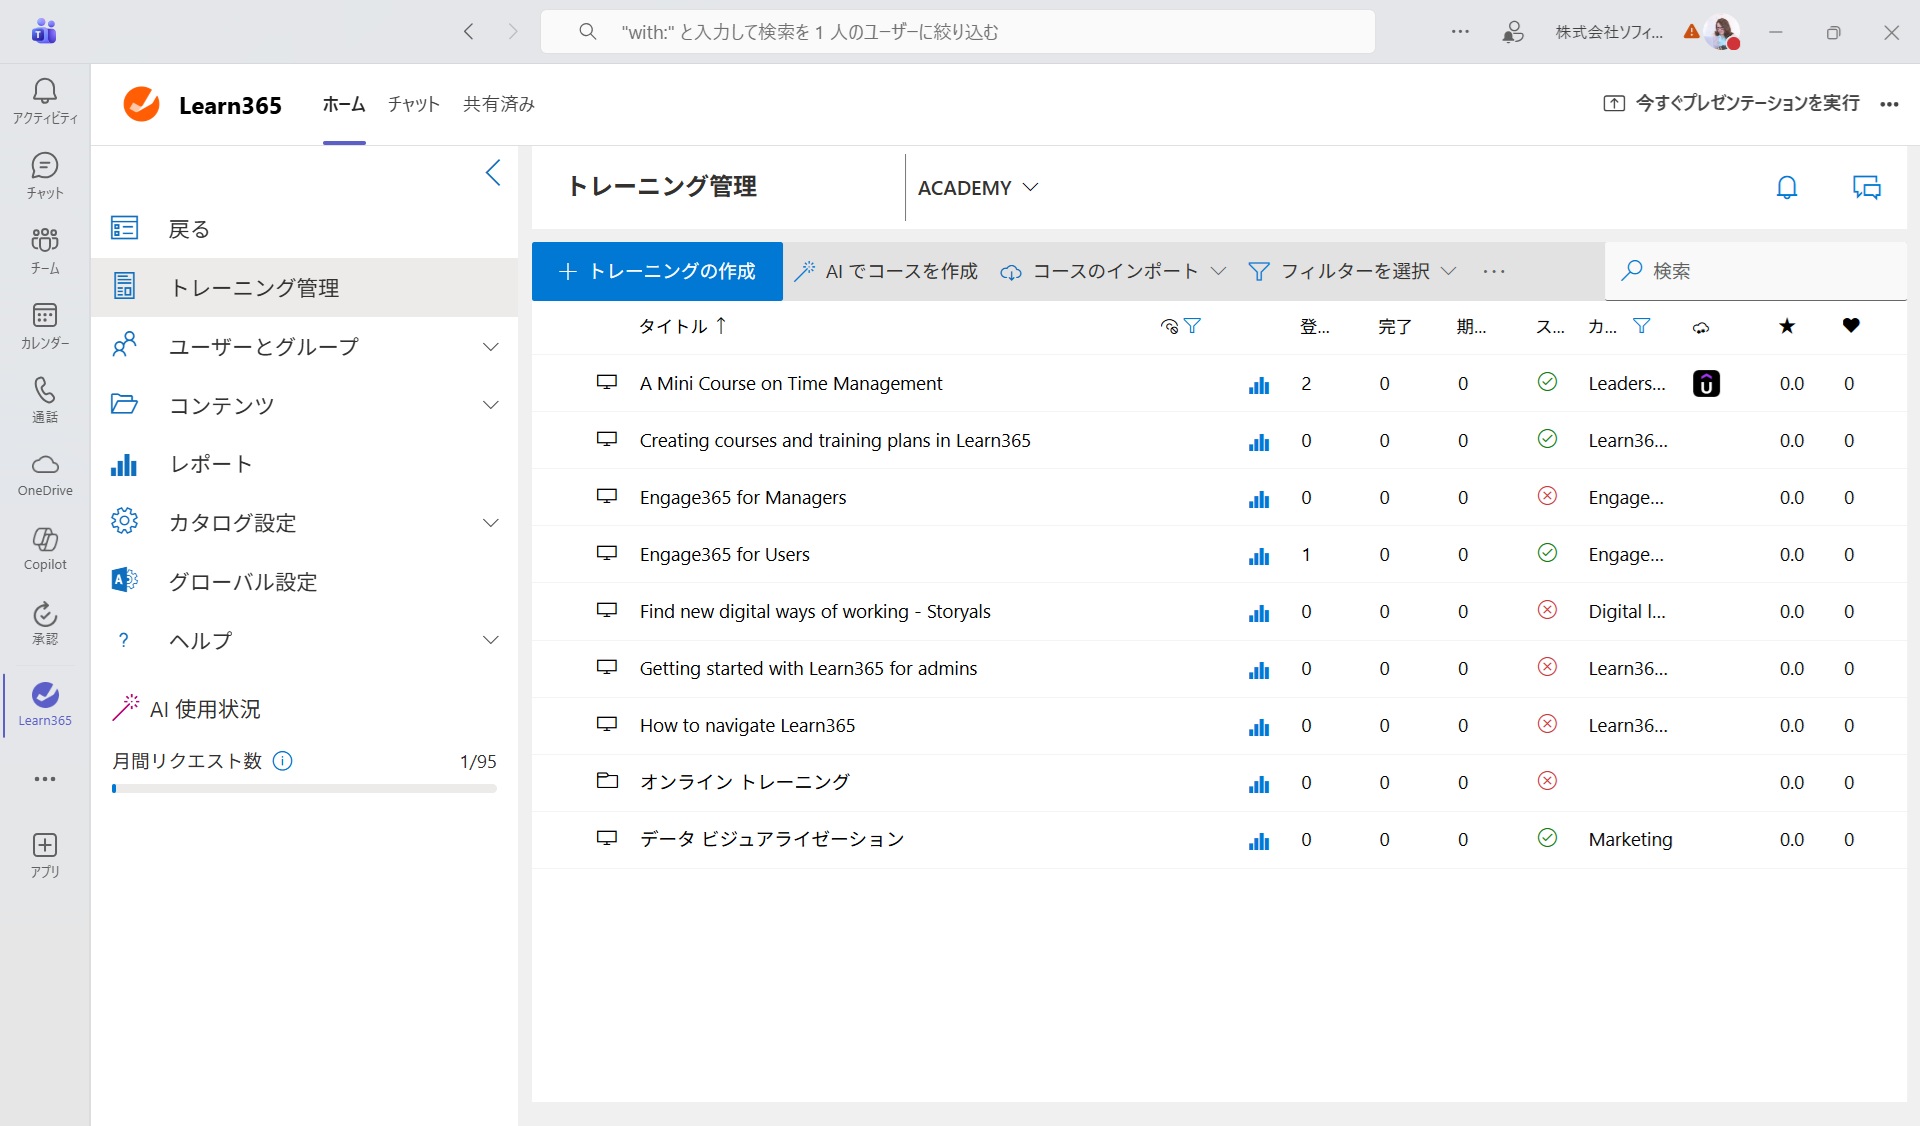Toggle status of Find new digital ways of working
This screenshot has width=1920, height=1126.
(1547, 610)
